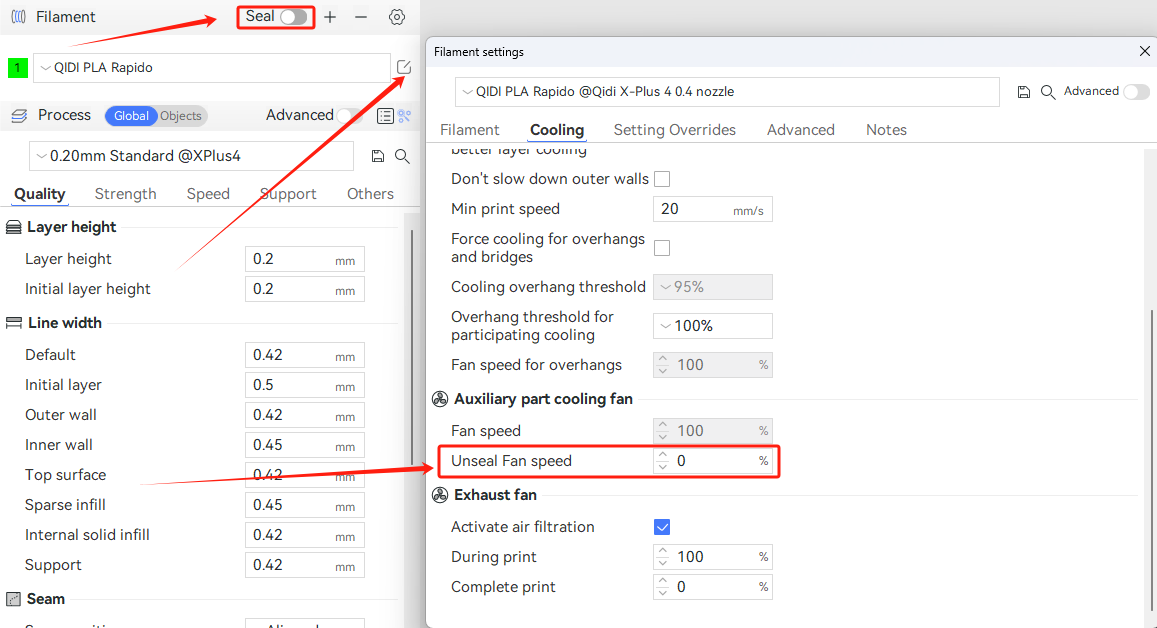
Task: Uncheck Activate air filtration
Action: (x=662, y=527)
